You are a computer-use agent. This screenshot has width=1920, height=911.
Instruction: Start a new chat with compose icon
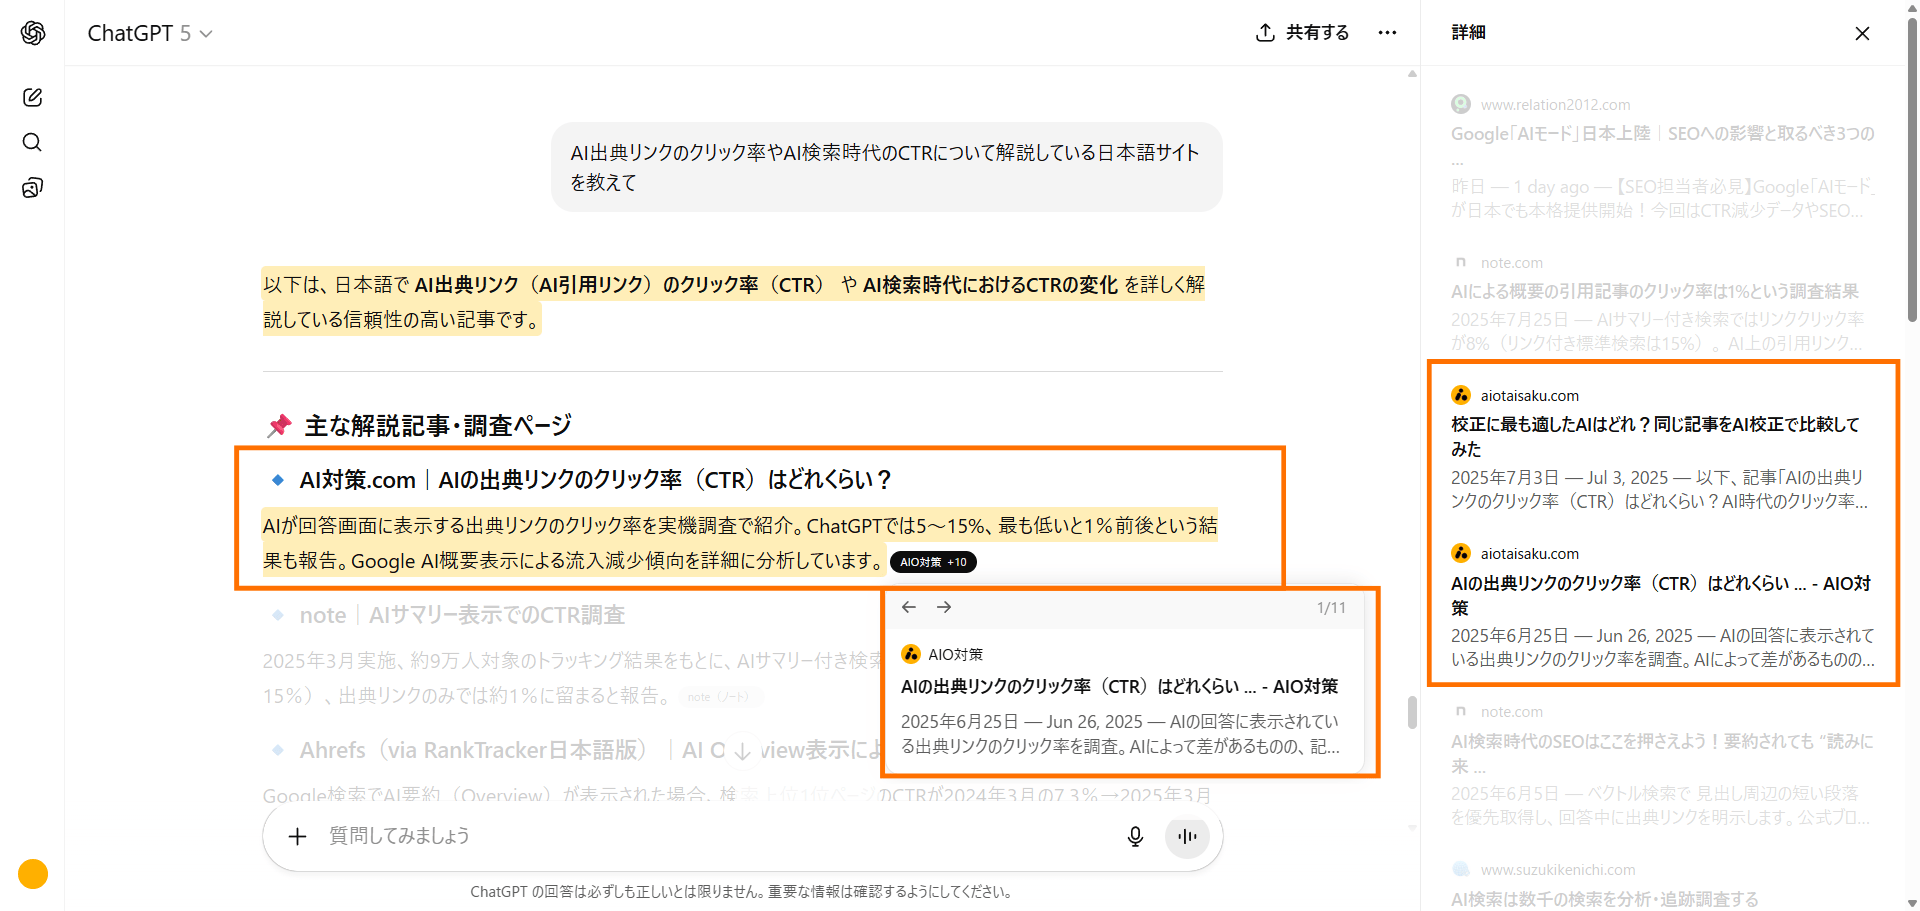33,97
